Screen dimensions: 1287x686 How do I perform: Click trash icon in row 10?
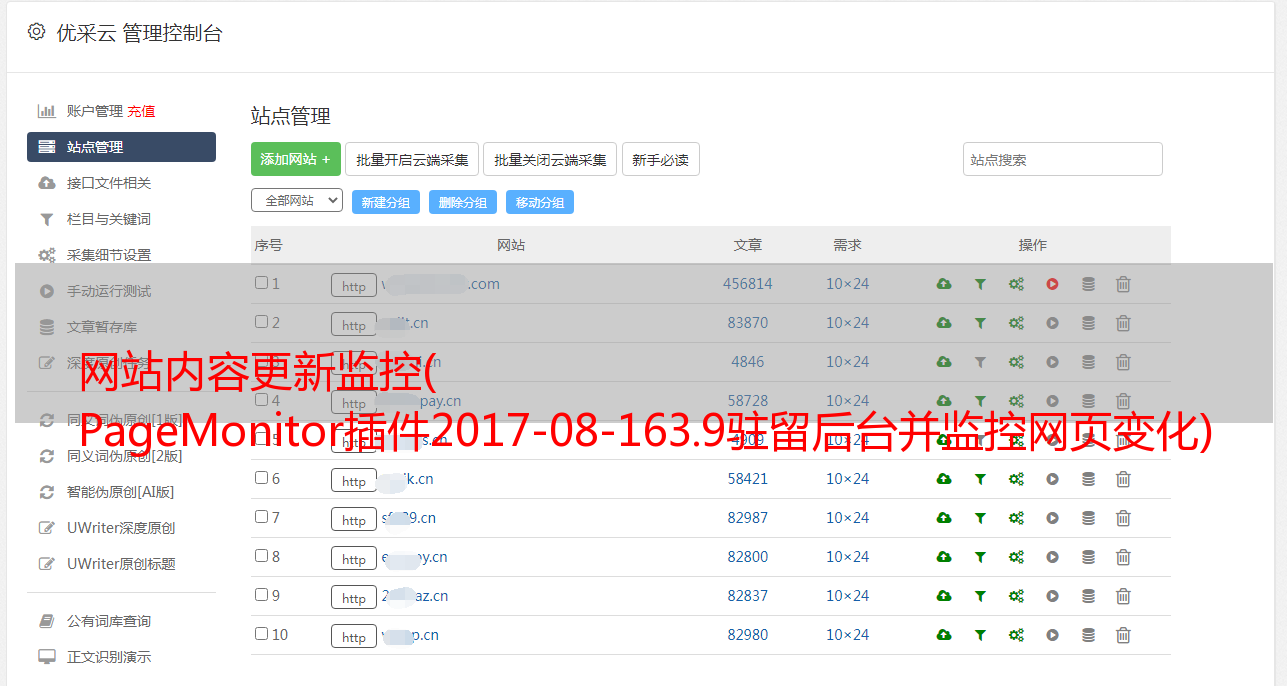pos(1123,635)
